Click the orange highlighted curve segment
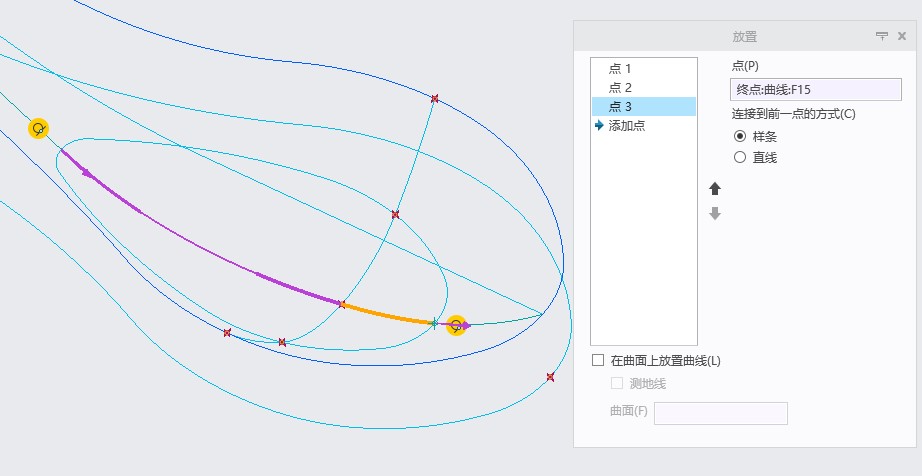The width and height of the screenshot is (922, 476). [388, 315]
